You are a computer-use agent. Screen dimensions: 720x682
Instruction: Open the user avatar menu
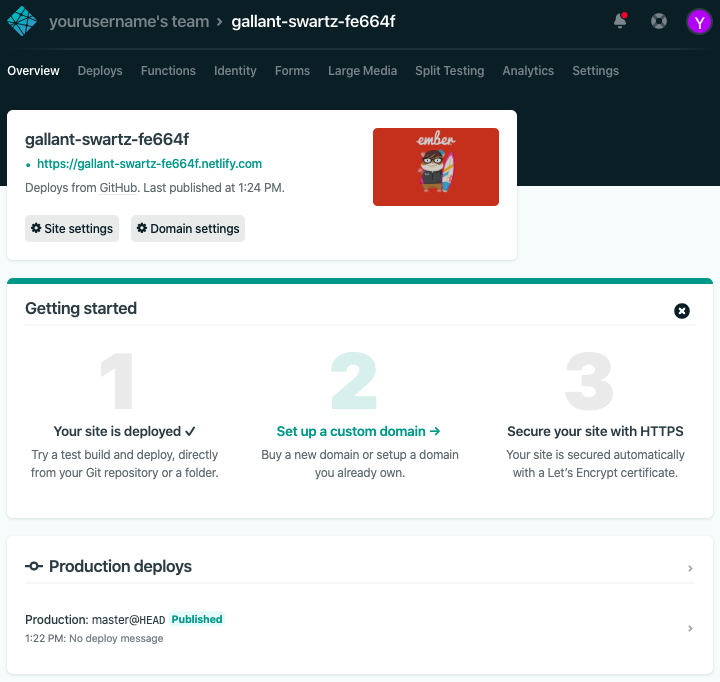click(x=698, y=21)
